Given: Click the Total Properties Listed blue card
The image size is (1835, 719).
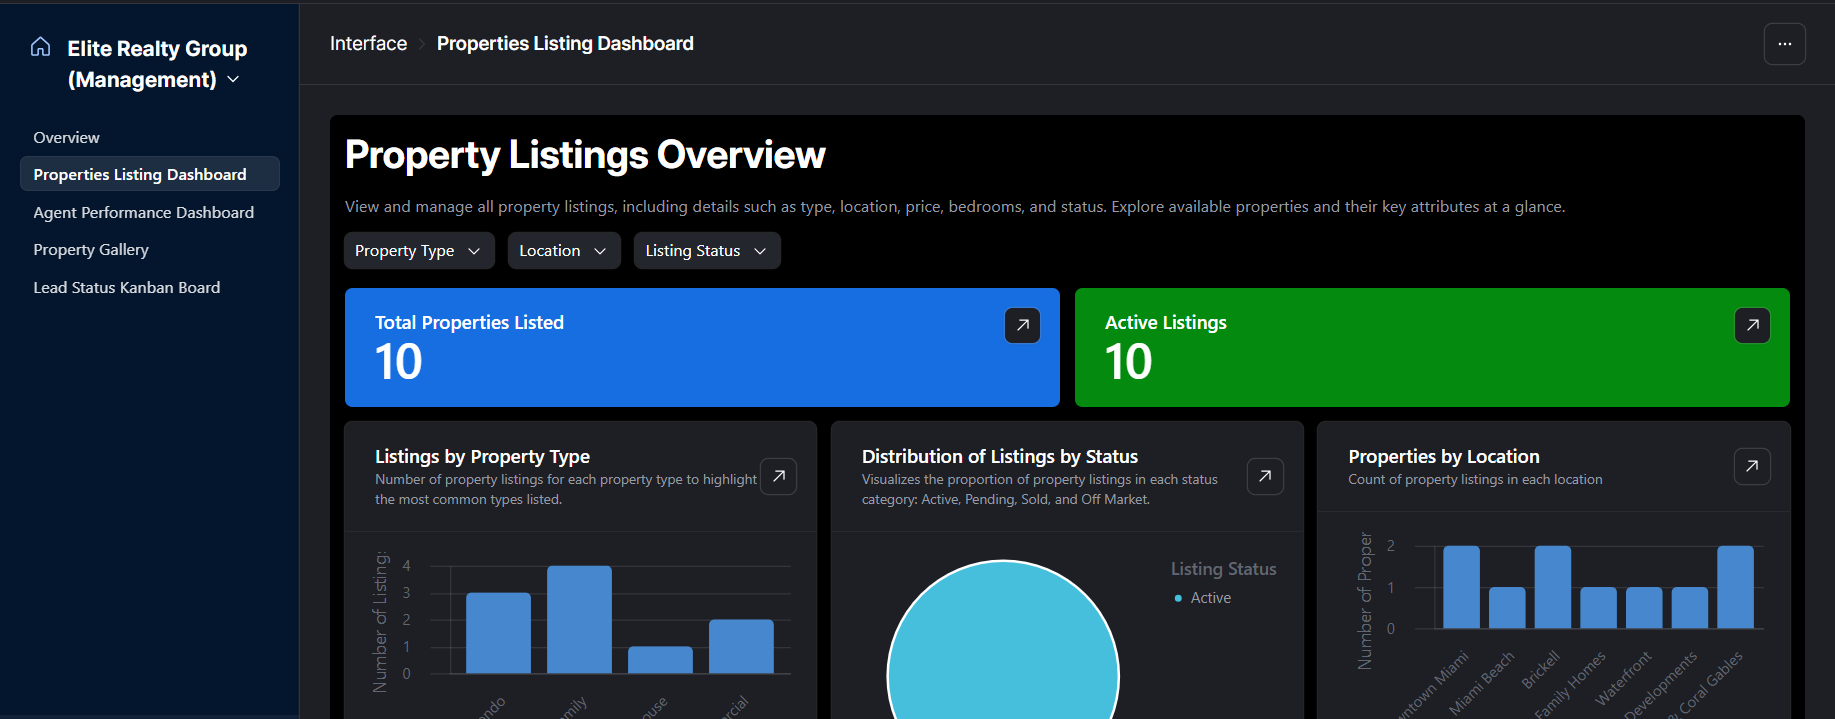Looking at the screenshot, I should [x=702, y=347].
